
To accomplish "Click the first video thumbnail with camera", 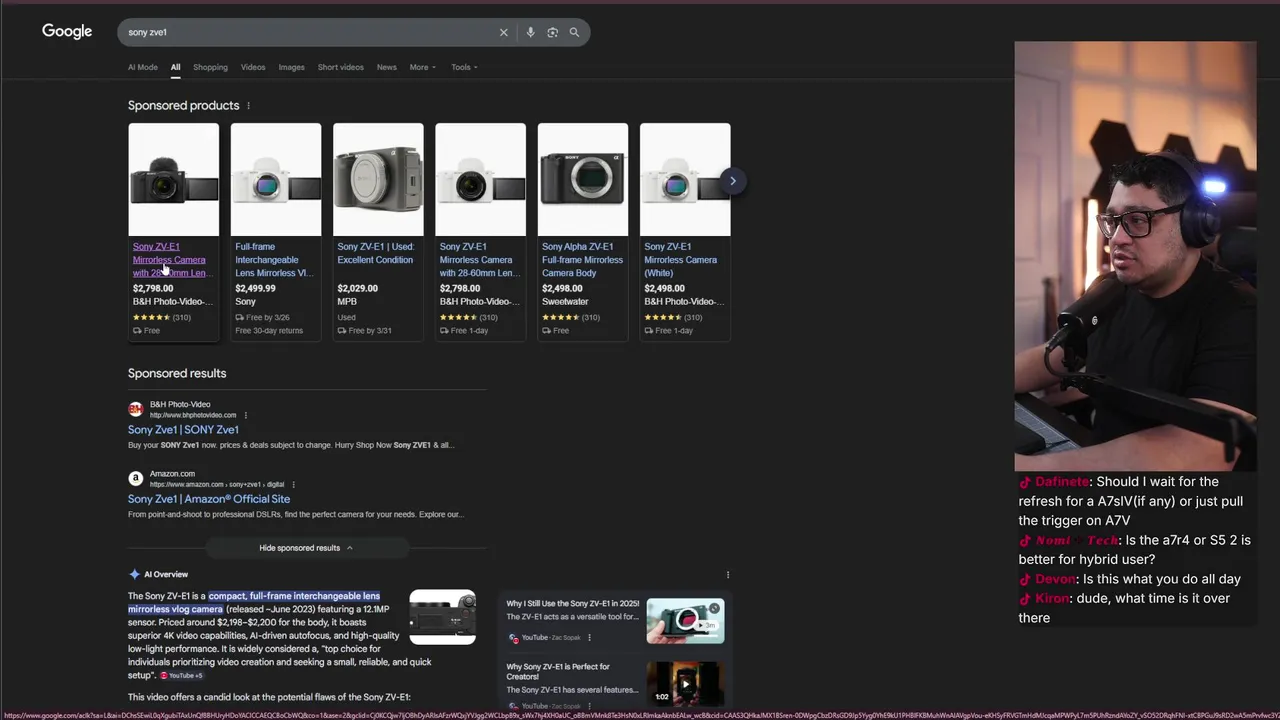I will [685, 621].
